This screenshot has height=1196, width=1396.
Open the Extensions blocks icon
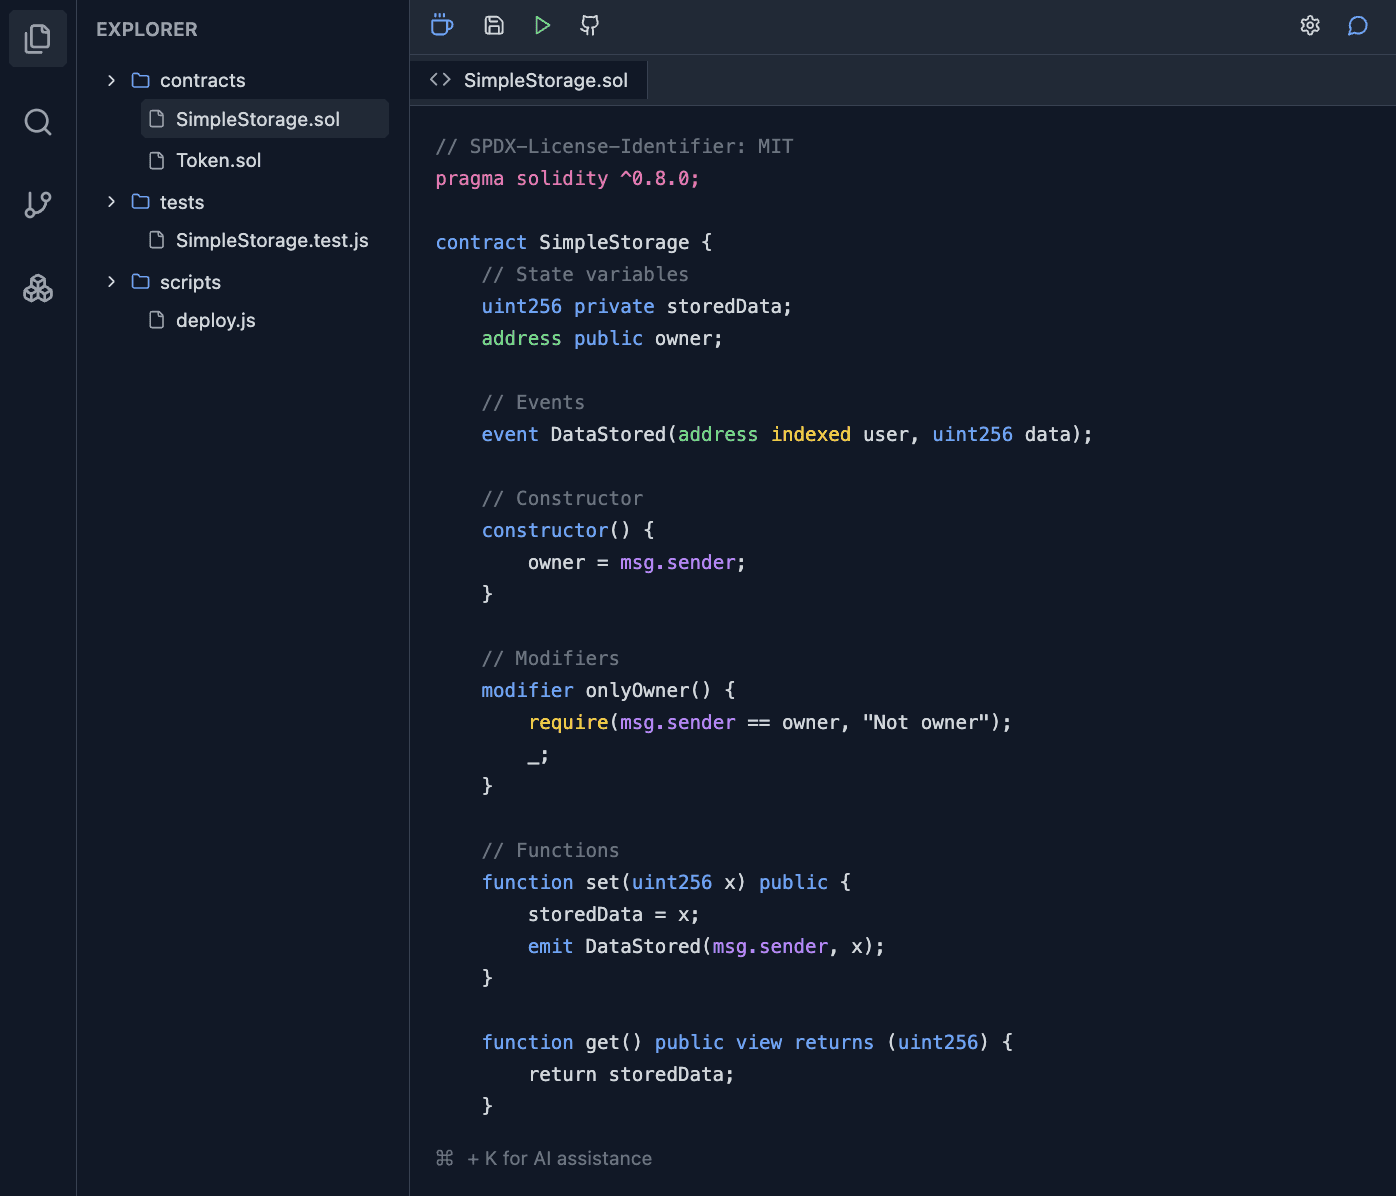[x=38, y=289]
